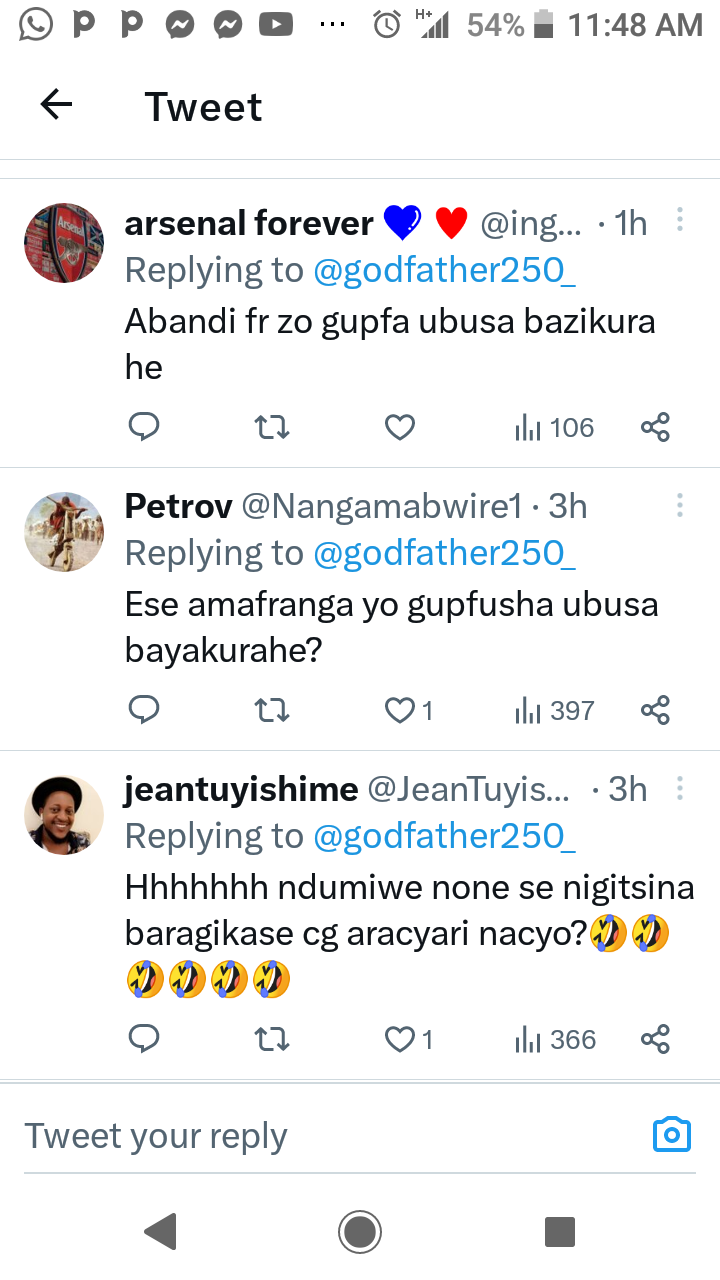720x1280 pixels.
Task: Open more options on jeantuyishime's tweet
Action: tap(680, 789)
